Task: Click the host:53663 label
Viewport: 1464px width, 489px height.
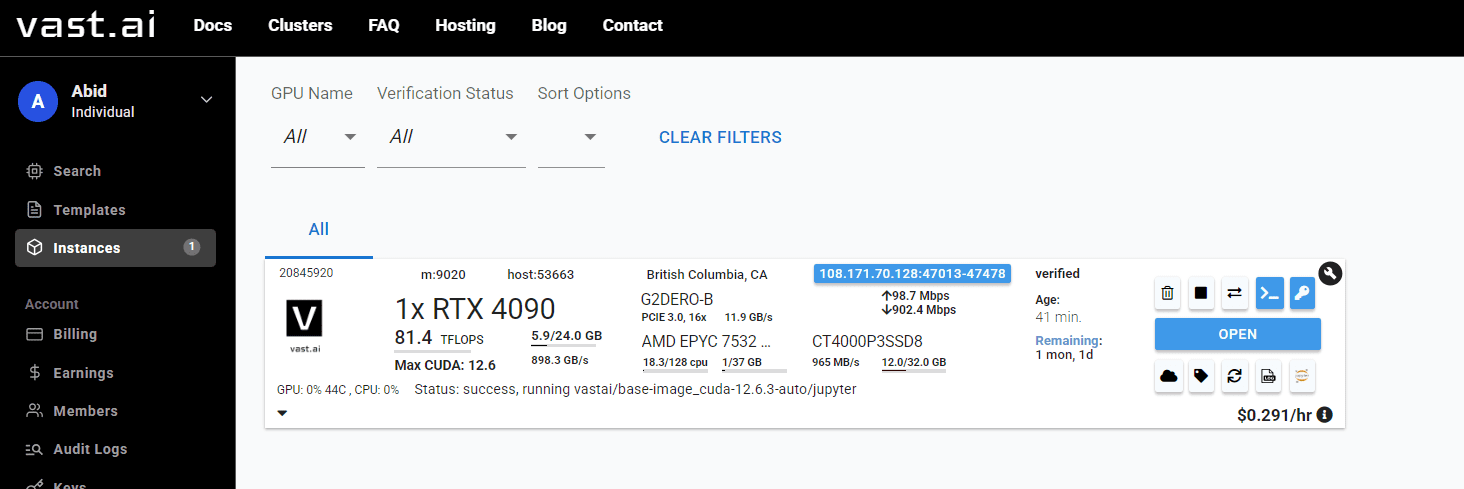Action: (541, 274)
